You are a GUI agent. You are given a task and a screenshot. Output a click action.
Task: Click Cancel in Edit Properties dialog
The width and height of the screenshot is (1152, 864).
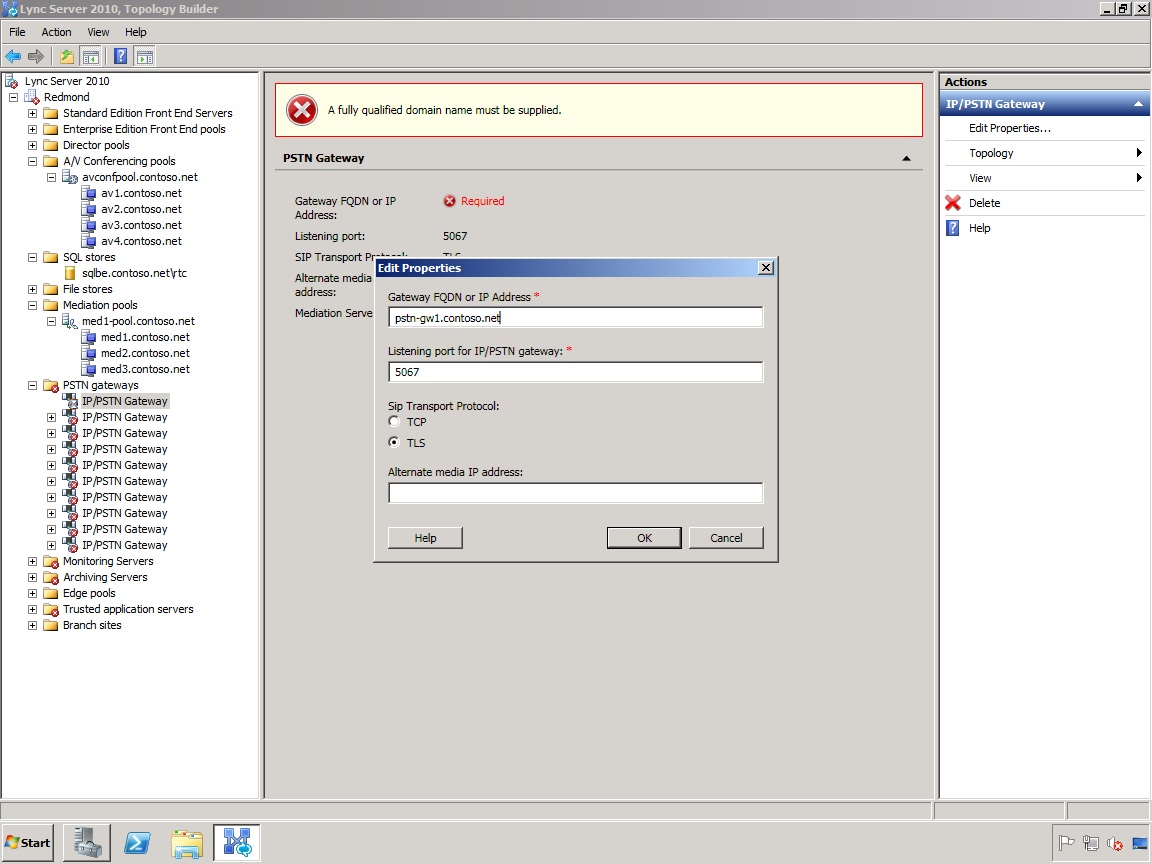pos(726,538)
